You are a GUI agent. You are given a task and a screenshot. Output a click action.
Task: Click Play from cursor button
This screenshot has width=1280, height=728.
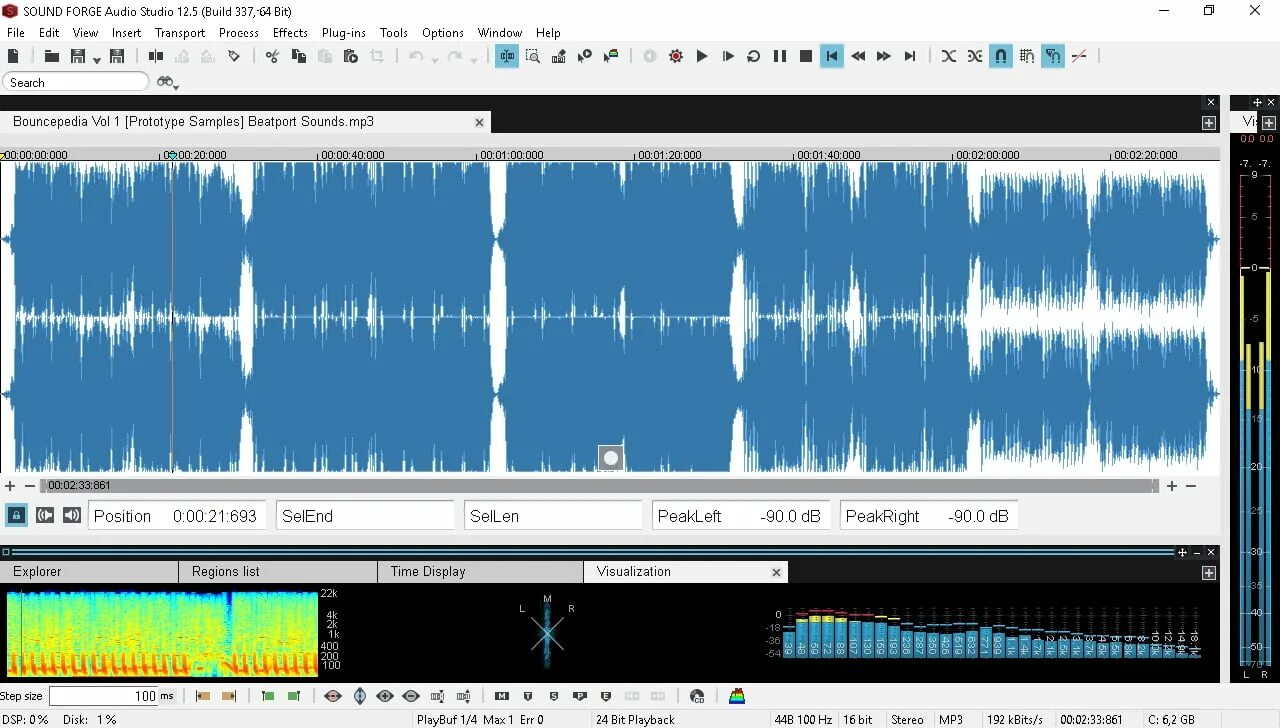pyautogui.click(x=728, y=57)
